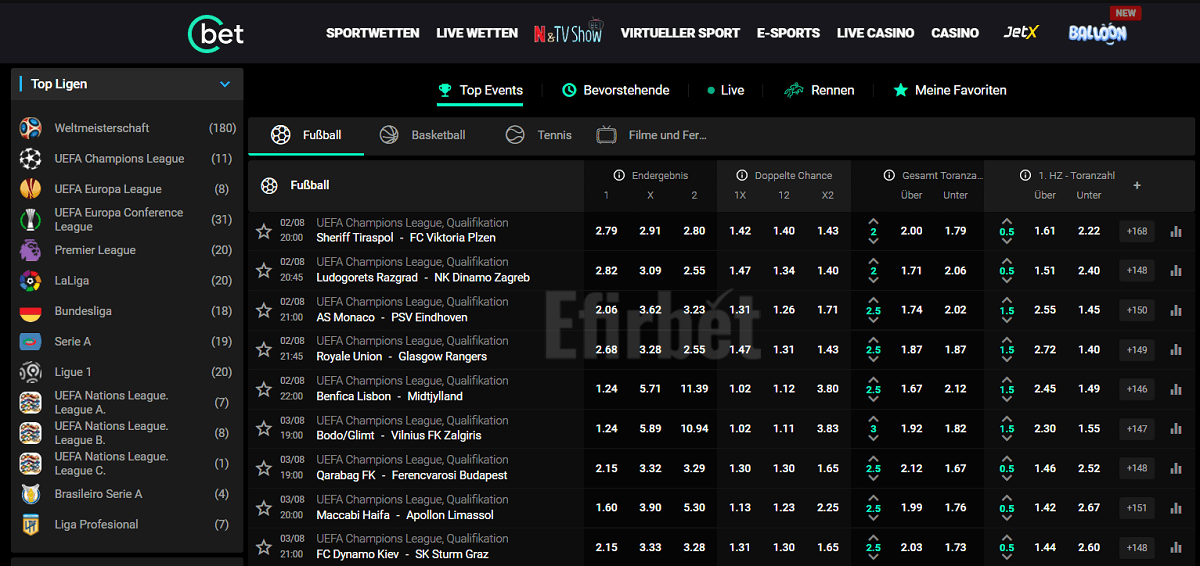Click the 1. HZ - Toranzahl info icon
This screenshot has height=566, width=1200.
[x=1025, y=175]
